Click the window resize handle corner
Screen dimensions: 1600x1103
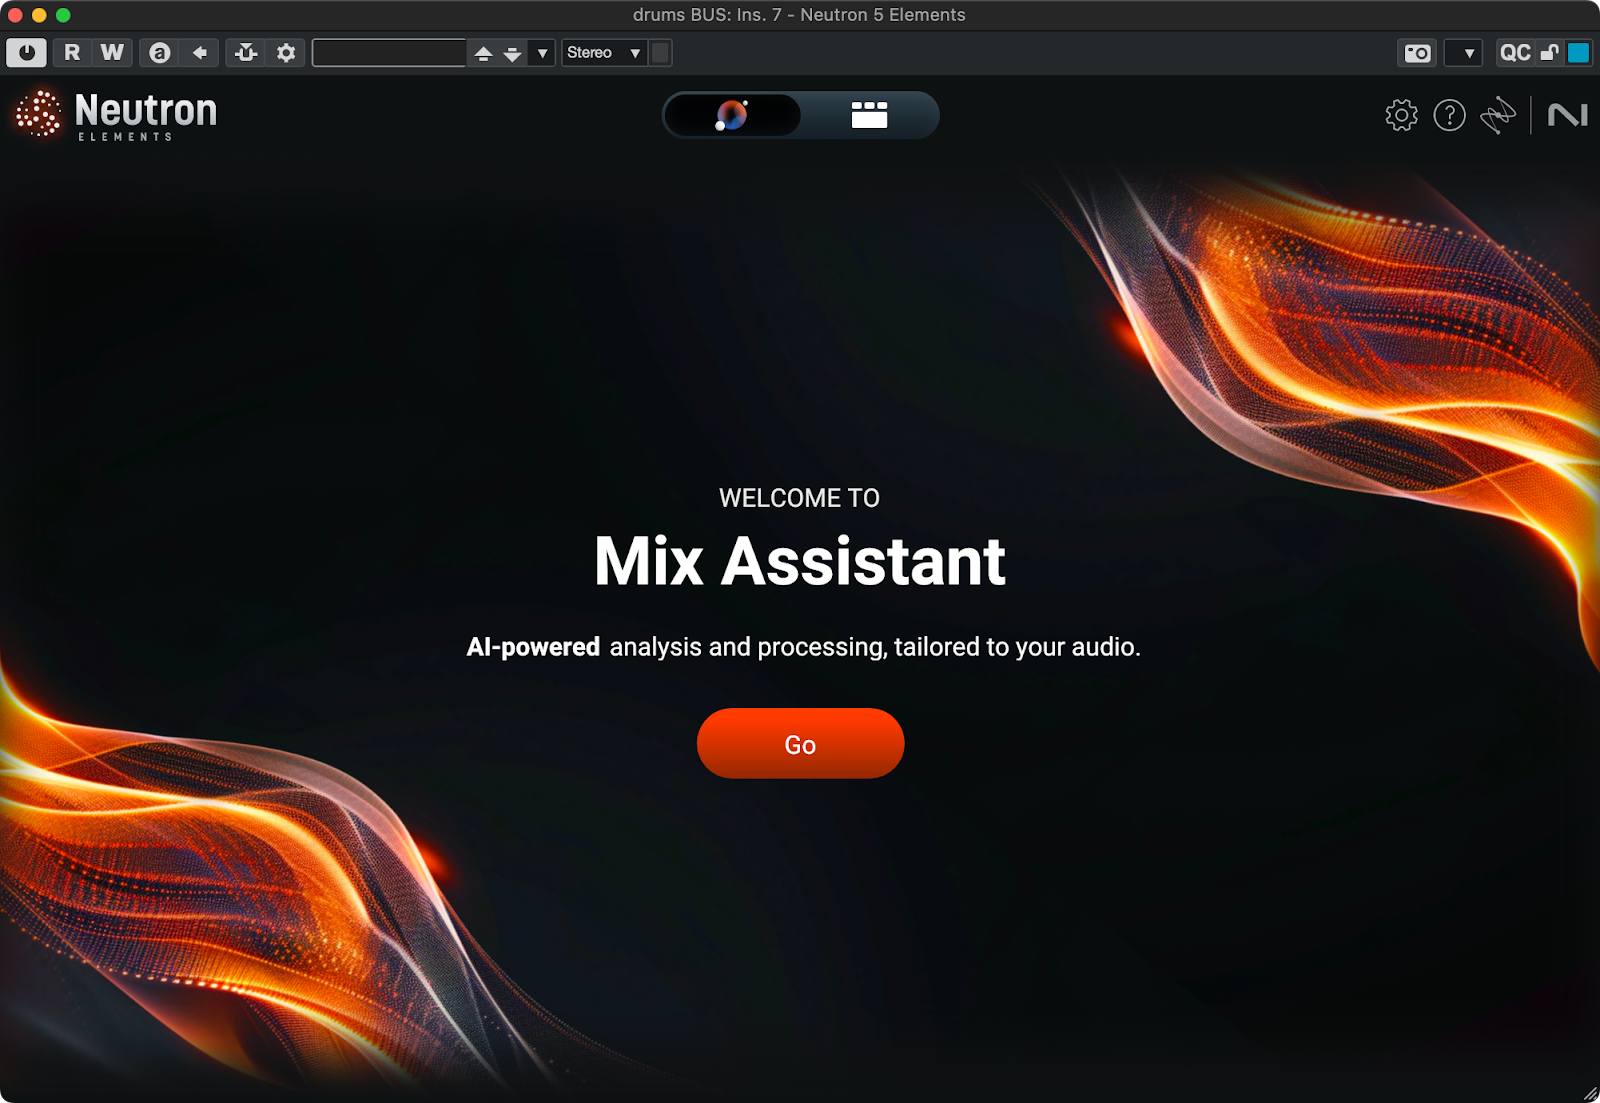point(1590,1093)
